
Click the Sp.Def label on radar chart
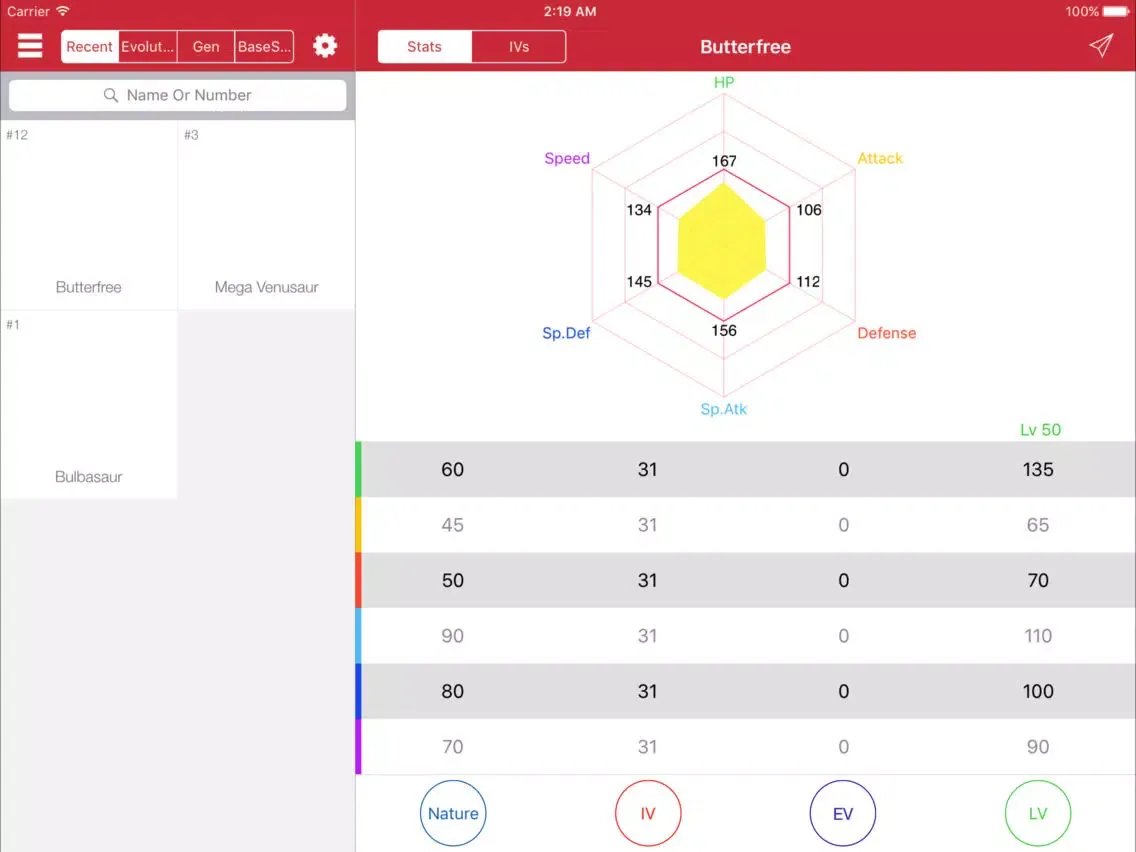[x=566, y=333]
